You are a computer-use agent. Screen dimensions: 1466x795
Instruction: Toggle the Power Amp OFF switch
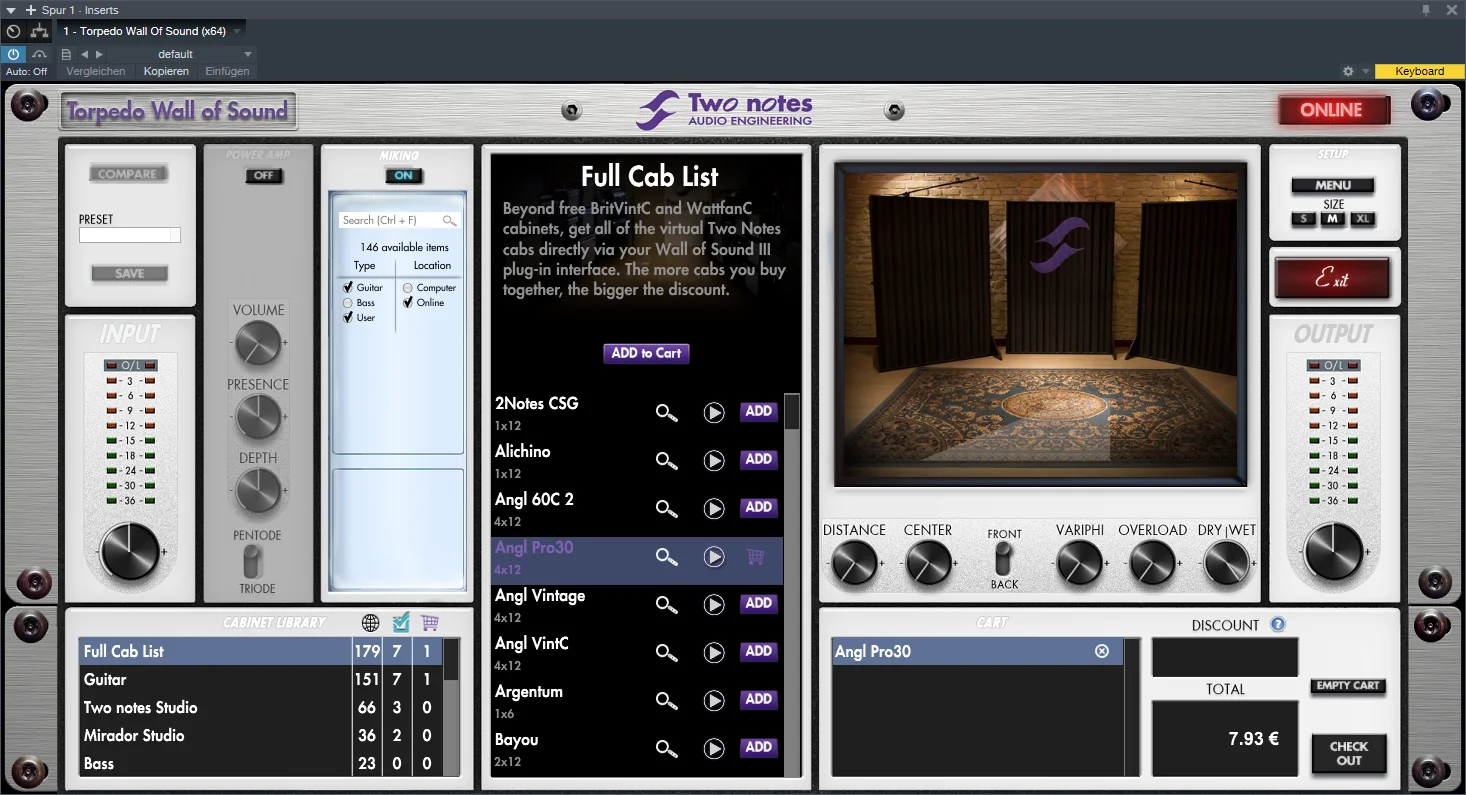[x=264, y=176]
